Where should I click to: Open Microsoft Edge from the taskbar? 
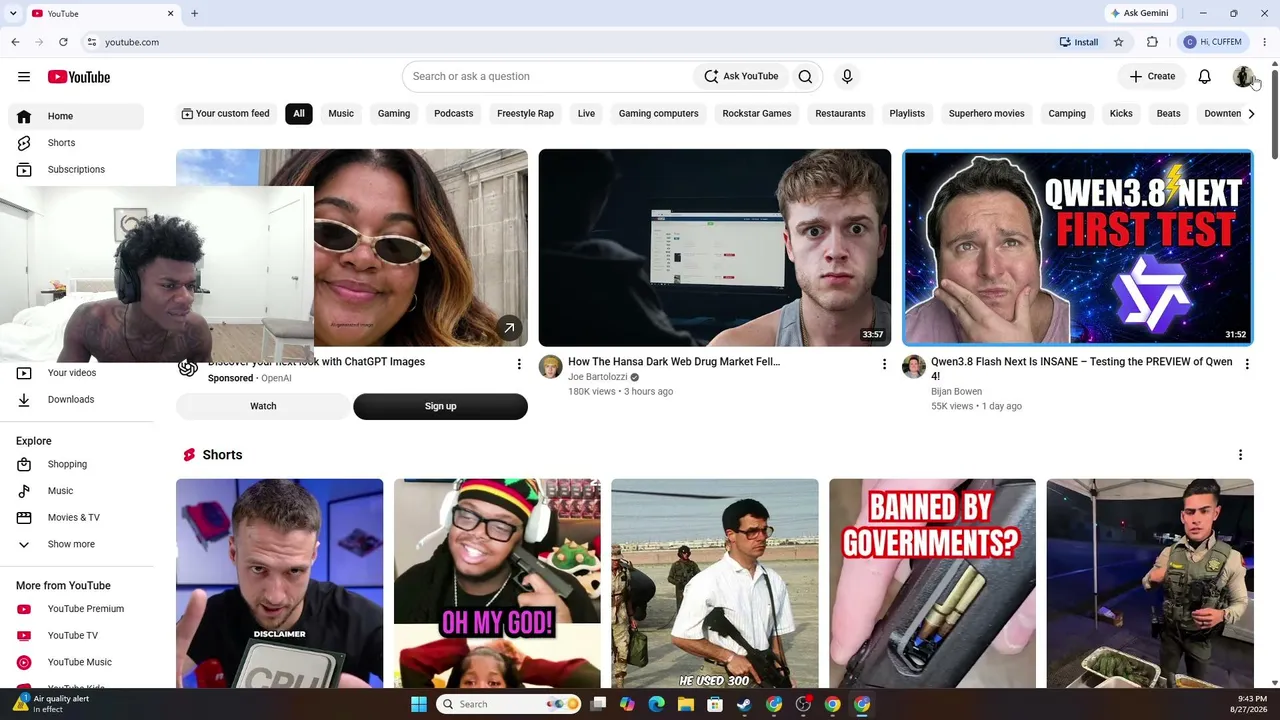pyautogui.click(x=656, y=704)
